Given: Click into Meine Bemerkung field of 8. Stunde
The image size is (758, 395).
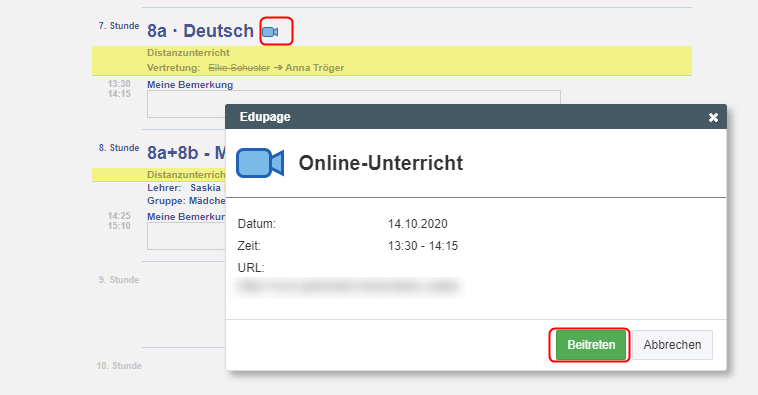Looking at the screenshot, I should pyautogui.click(x=186, y=236).
